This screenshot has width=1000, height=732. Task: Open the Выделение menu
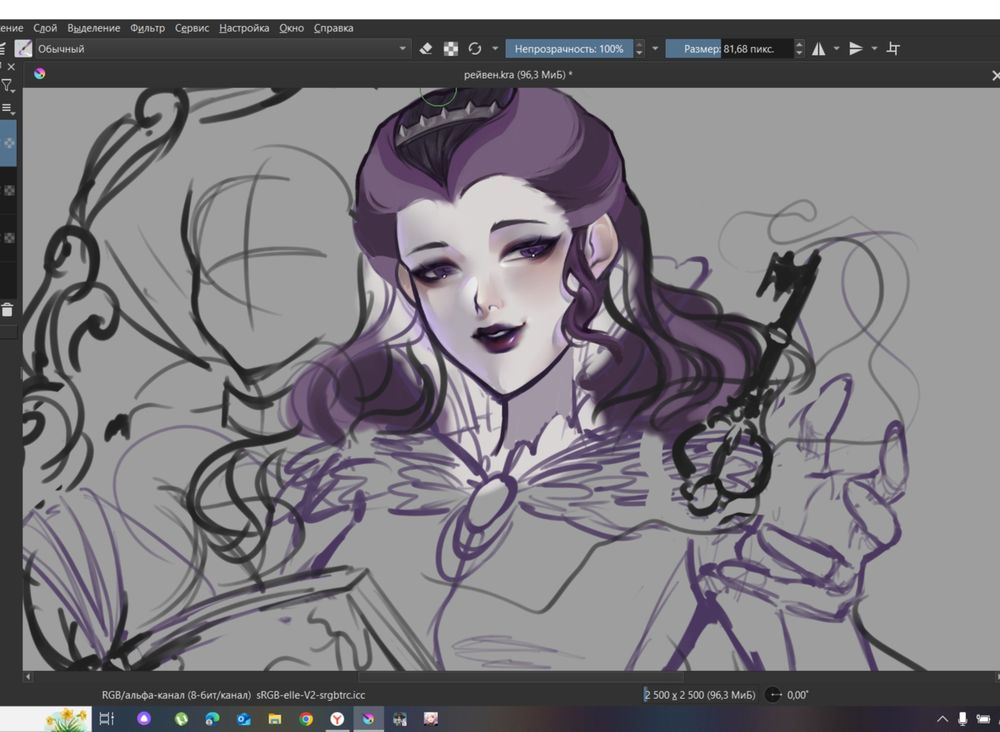click(94, 28)
